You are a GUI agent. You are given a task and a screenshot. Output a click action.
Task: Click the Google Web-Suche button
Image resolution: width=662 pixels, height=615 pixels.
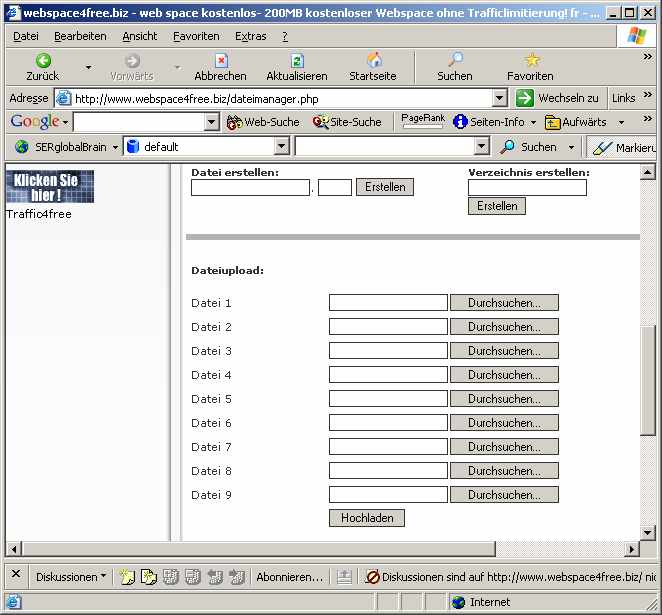point(264,122)
